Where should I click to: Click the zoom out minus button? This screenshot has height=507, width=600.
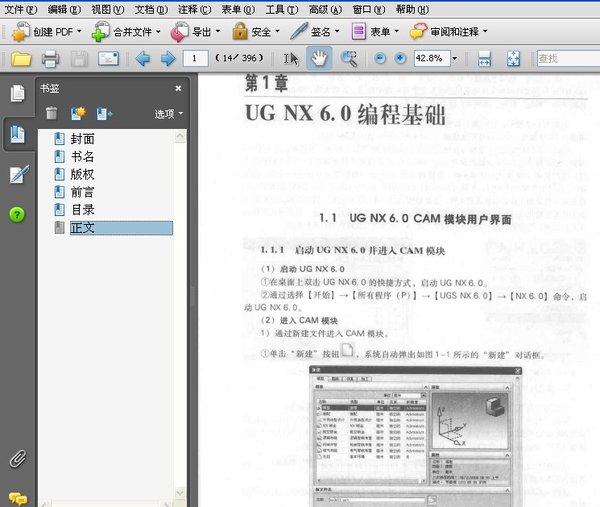tap(380, 59)
